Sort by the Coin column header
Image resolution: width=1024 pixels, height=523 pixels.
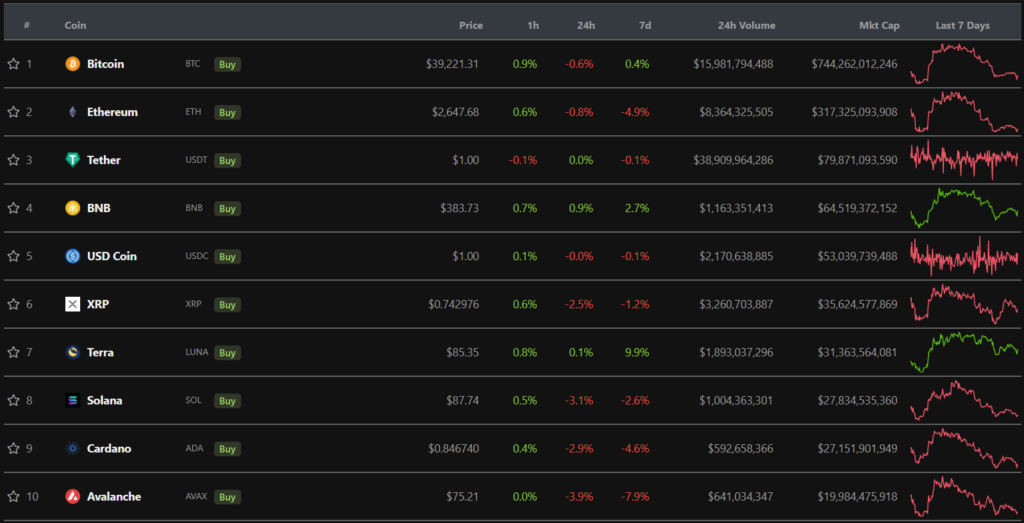pos(75,25)
